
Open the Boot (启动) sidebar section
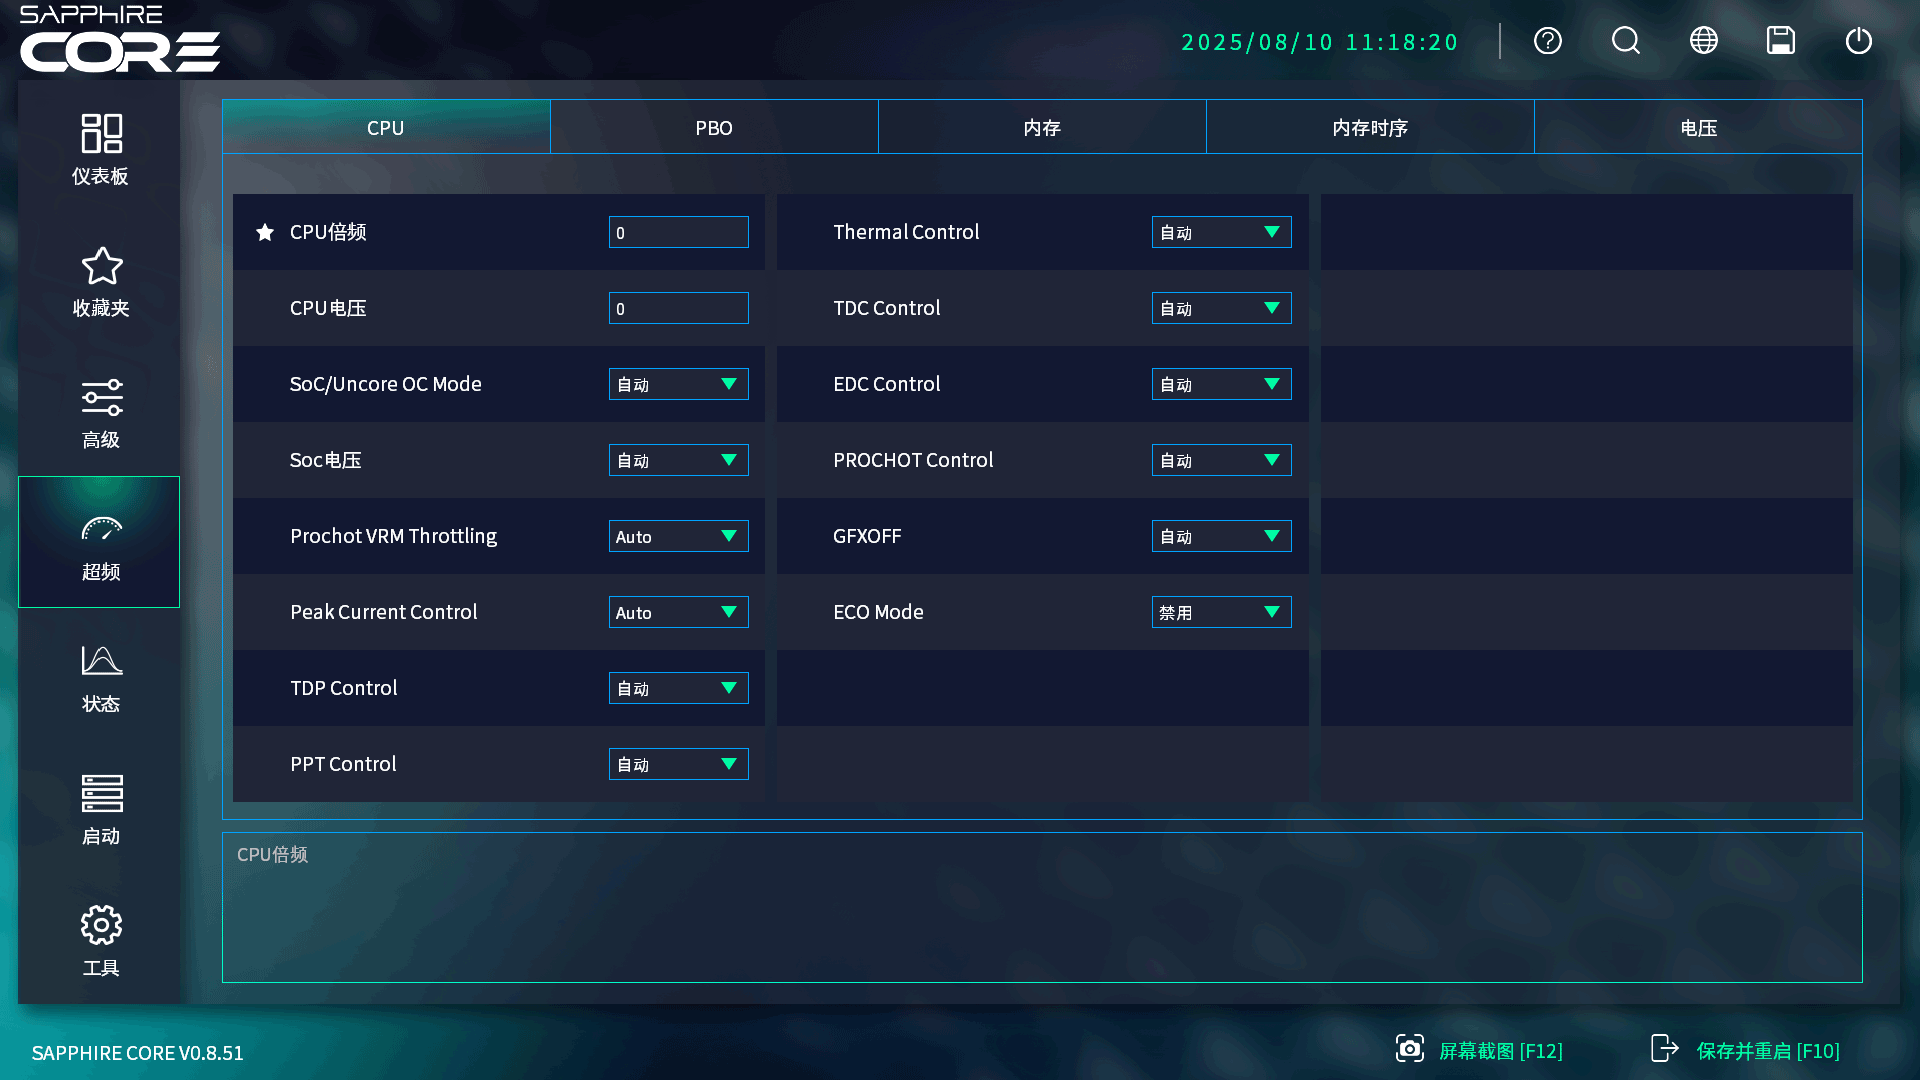tap(100, 807)
